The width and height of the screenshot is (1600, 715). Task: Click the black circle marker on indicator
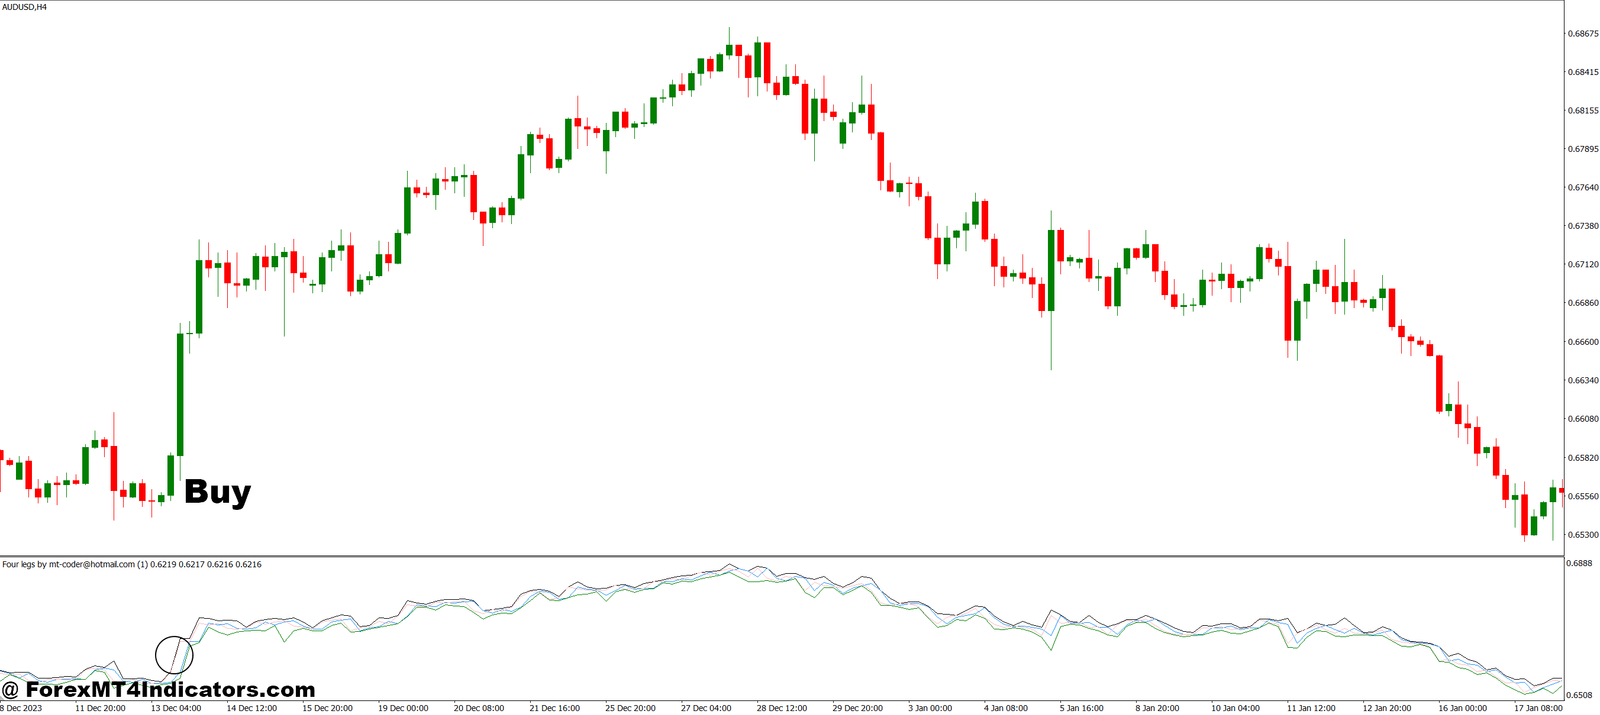[173, 655]
